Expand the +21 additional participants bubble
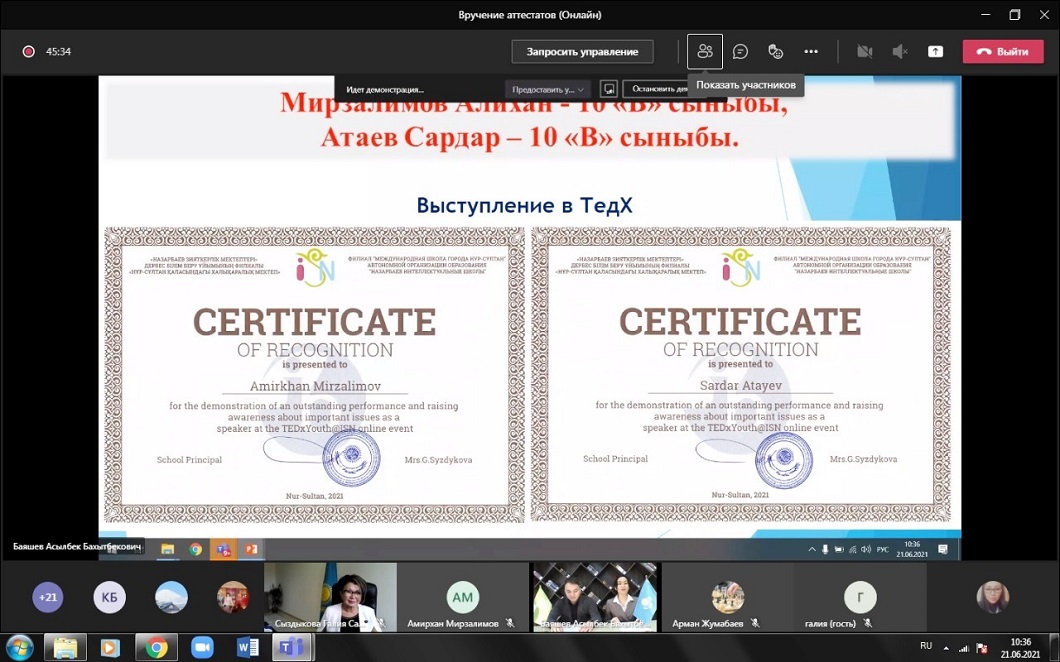The image size is (1060, 662). click(47, 598)
